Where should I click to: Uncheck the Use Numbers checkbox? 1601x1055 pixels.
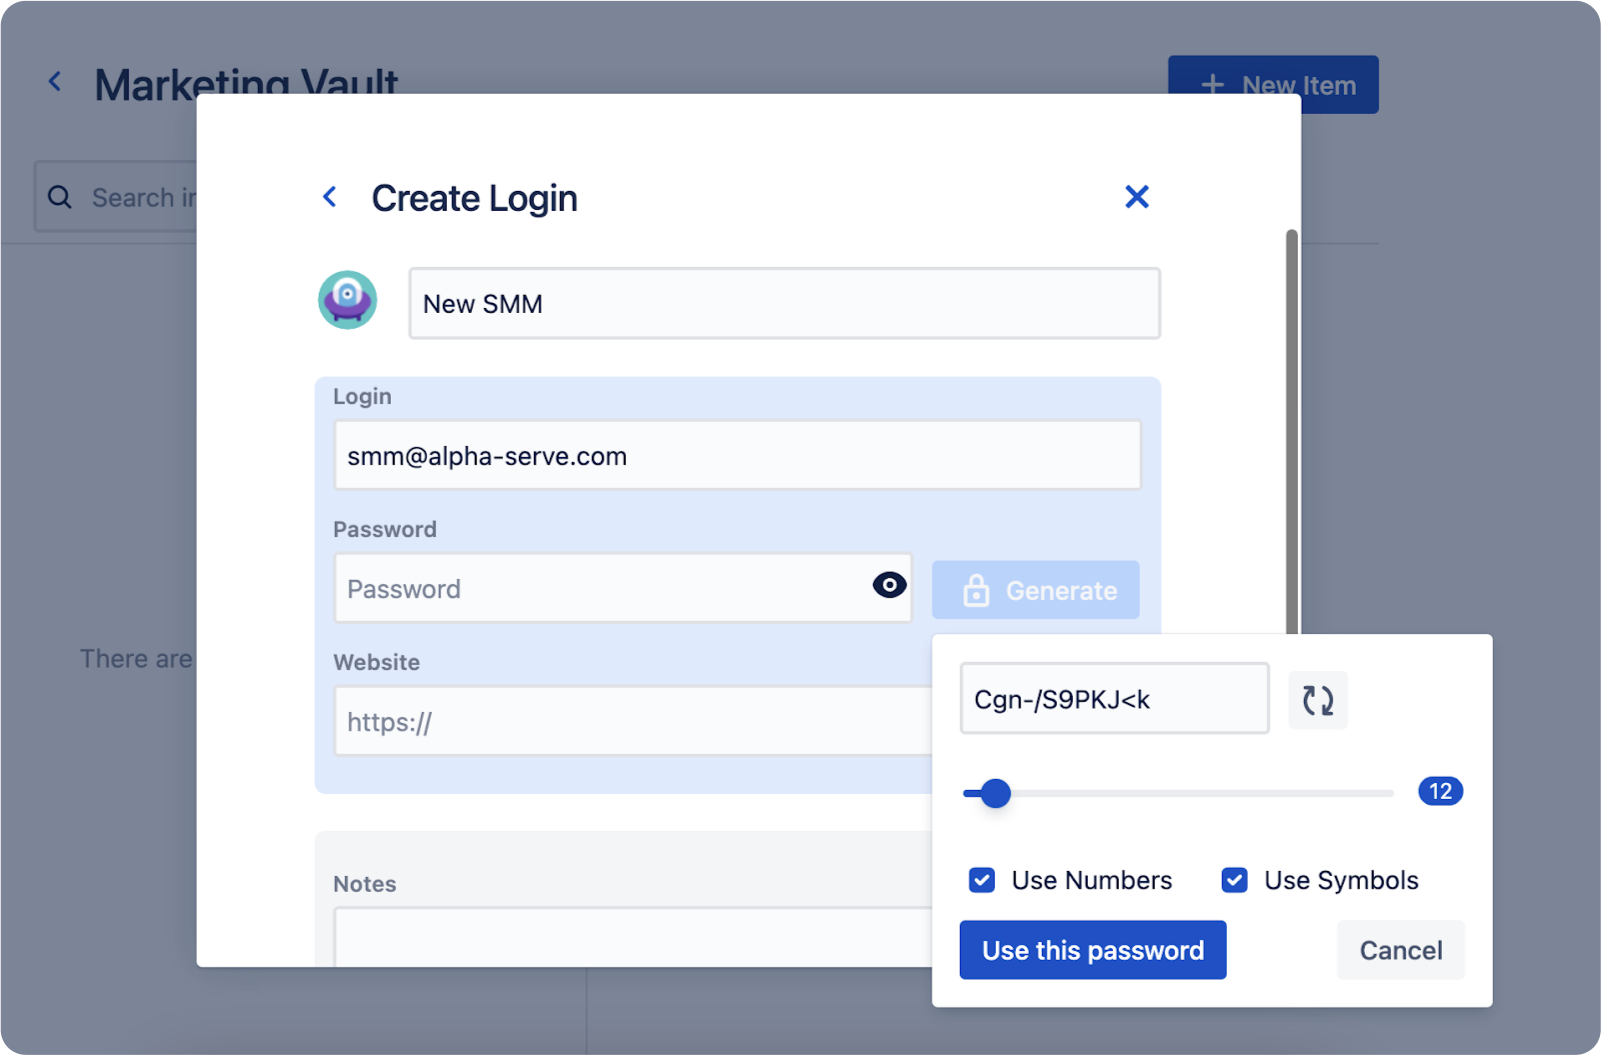pyautogui.click(x=981, y=880)
